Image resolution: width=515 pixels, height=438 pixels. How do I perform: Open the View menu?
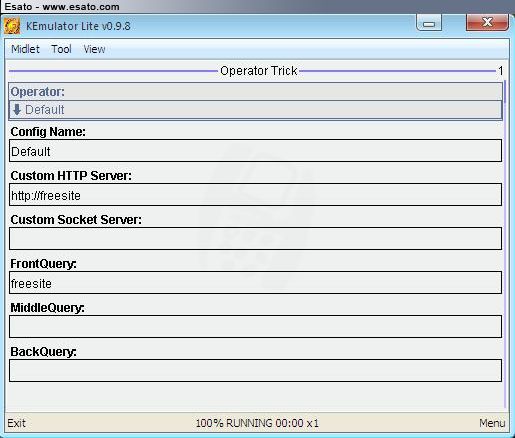[94, 49]
